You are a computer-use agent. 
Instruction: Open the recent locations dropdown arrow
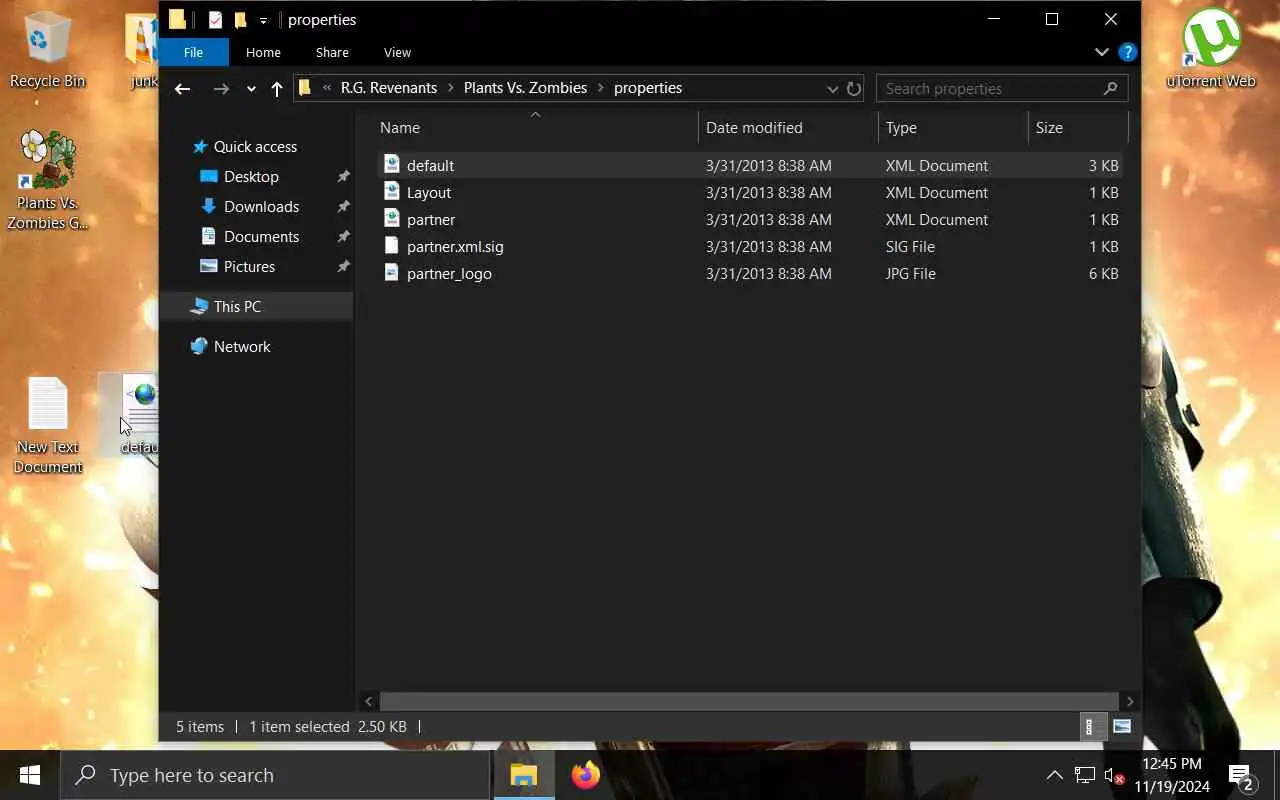click(251, 89)
